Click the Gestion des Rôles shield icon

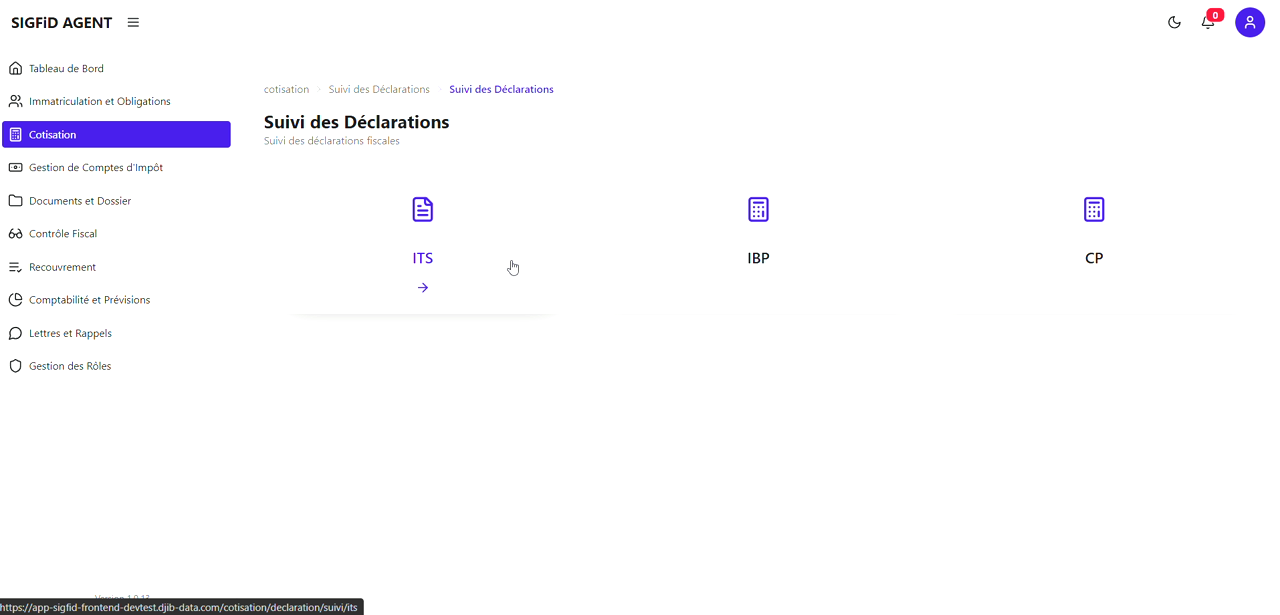[x=15, y=366]
